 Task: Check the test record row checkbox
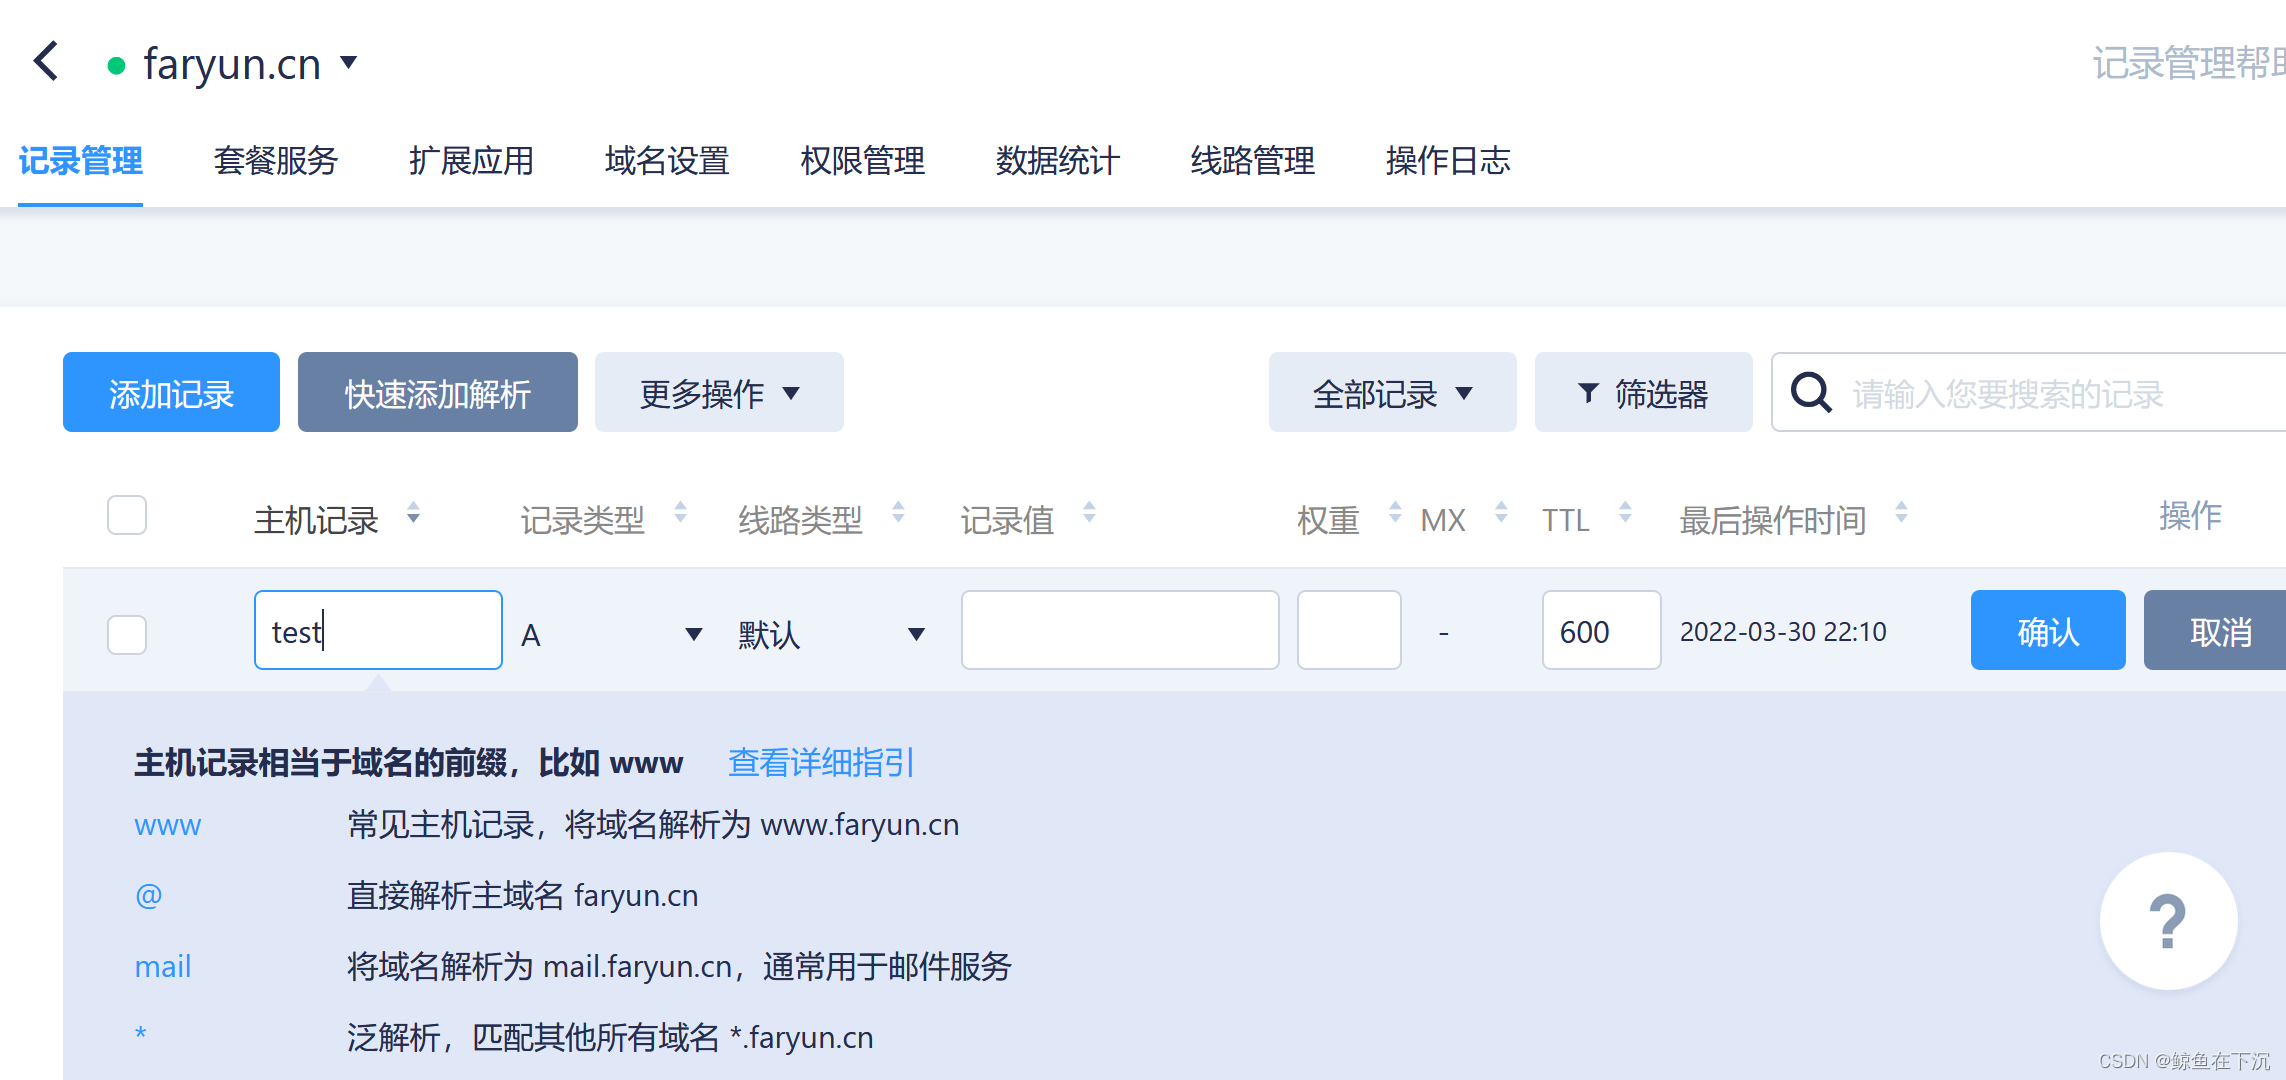pyautogui.click(x=127, y=634)
